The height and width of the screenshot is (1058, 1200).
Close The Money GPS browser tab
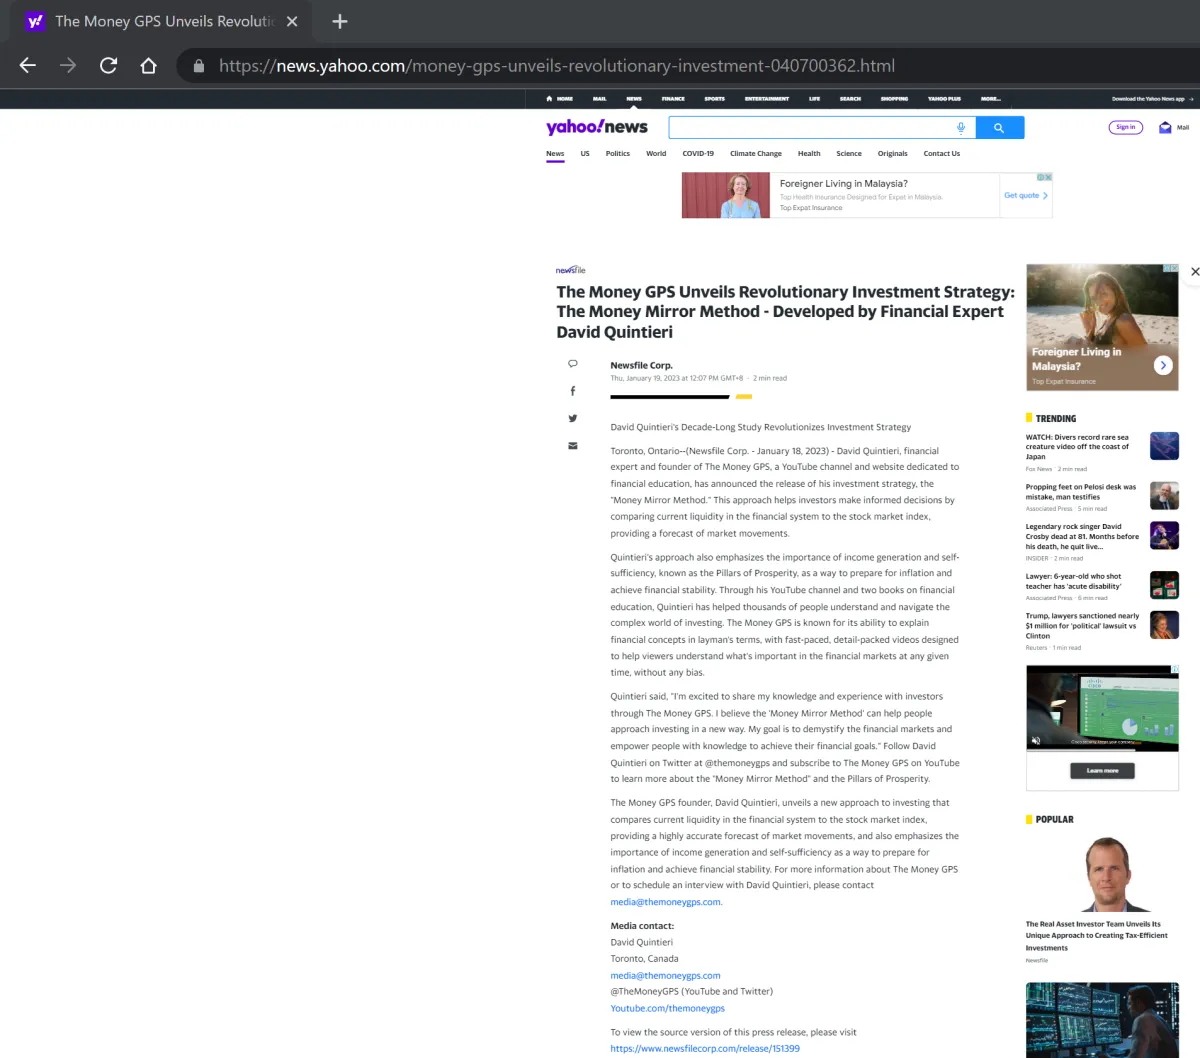[x=292, y=21]
